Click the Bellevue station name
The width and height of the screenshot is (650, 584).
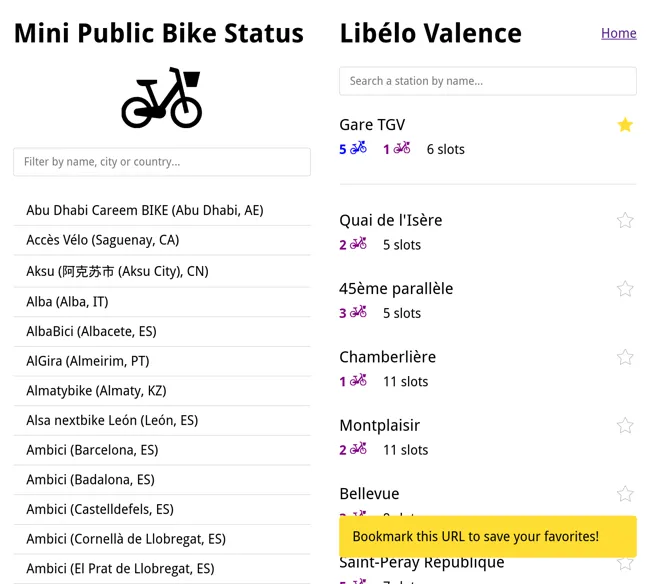pyautogui.click(x=369, y=494)
